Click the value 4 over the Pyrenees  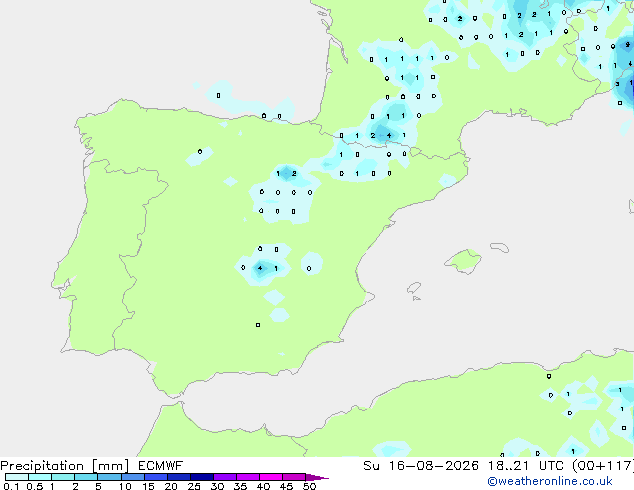pyautogui.click(x=389, y=135)
